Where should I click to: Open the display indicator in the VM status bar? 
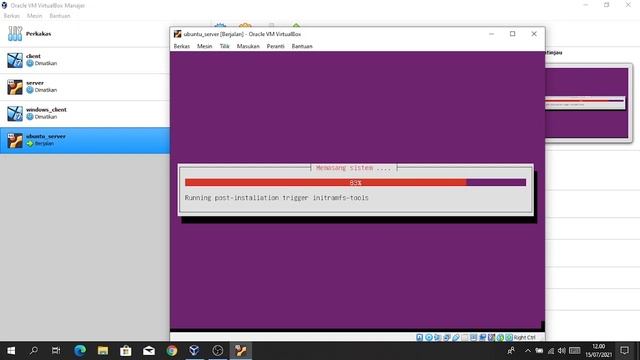tap(473, 338)
